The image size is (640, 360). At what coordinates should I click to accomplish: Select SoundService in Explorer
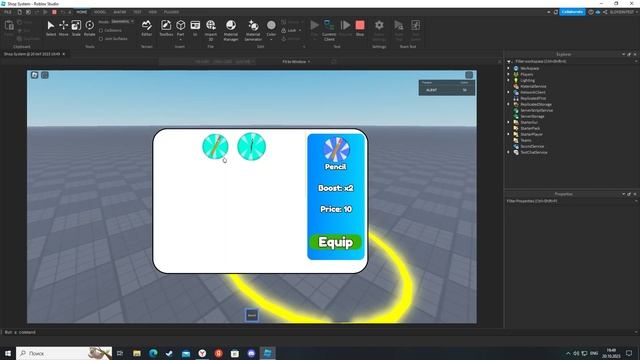coord(532,146)
